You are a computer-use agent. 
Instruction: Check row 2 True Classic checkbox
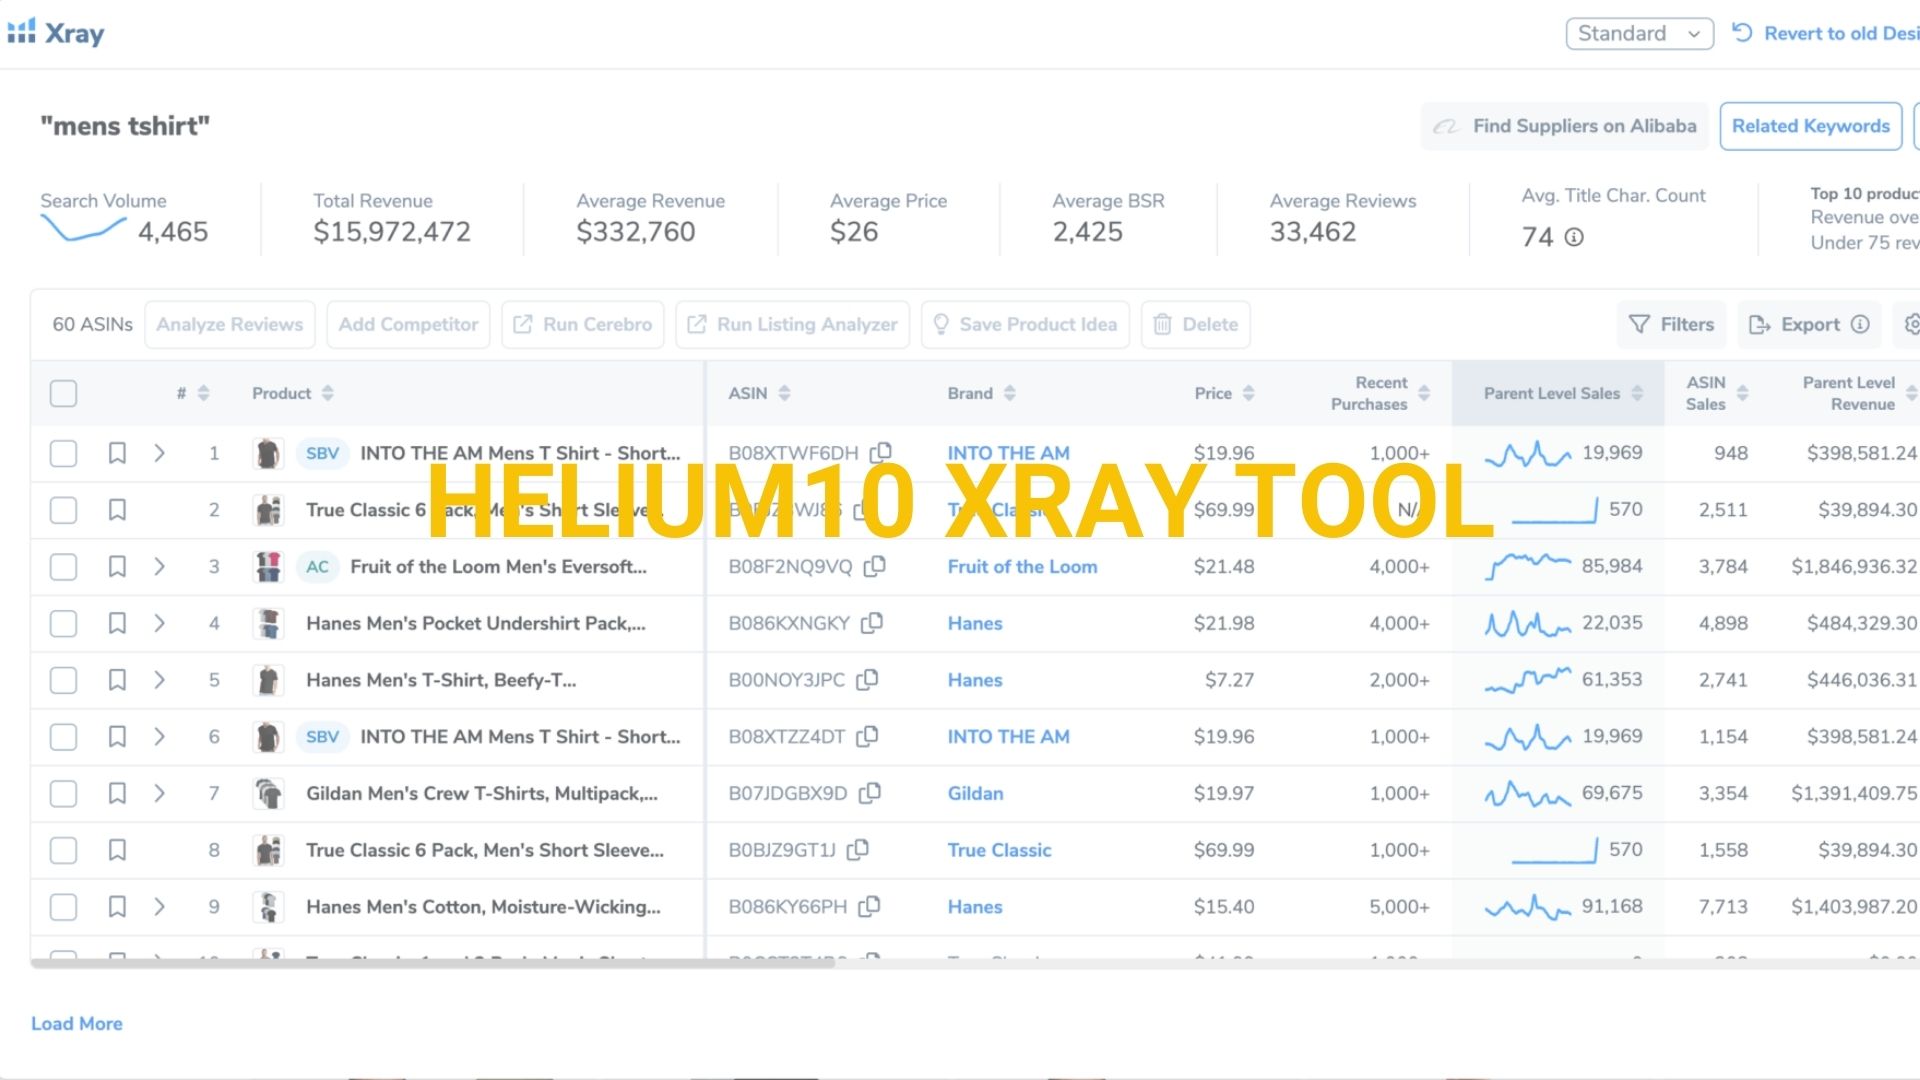[x=63, y=510]
